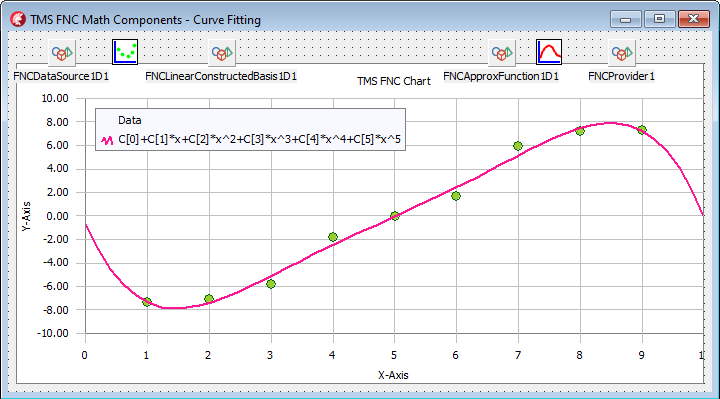This screenshot has width=720, height=399.
Task: Click the 7 X-axis tick label
Action: 518,355
